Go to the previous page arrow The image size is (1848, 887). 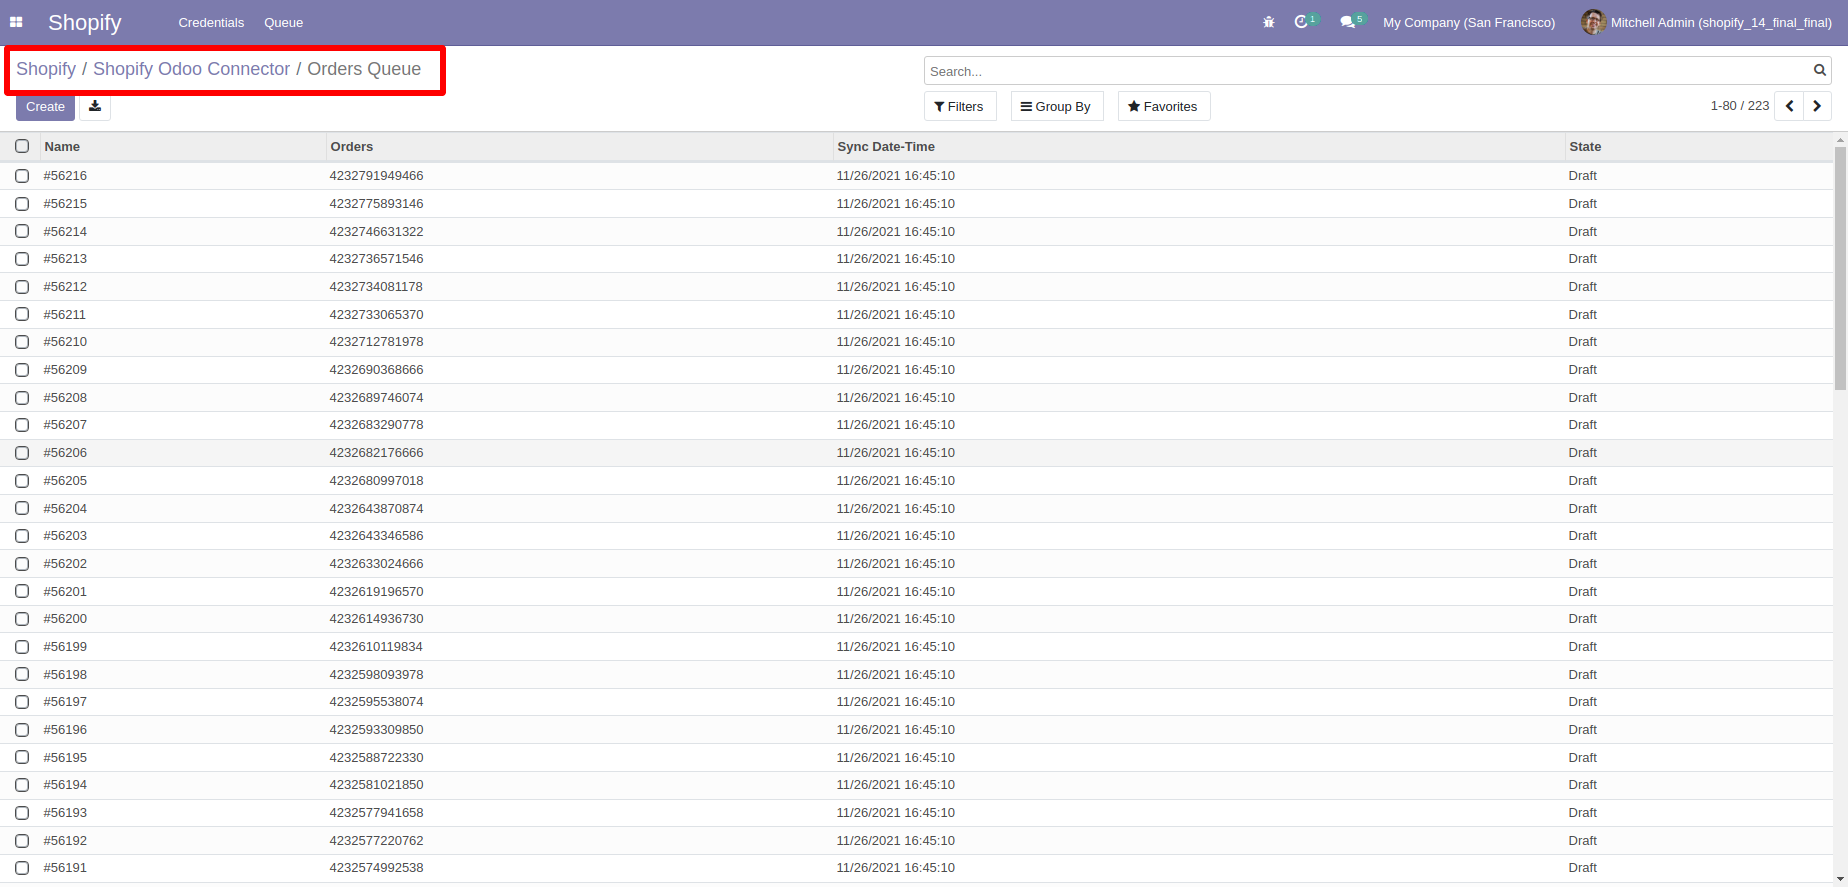[1789, 106]
